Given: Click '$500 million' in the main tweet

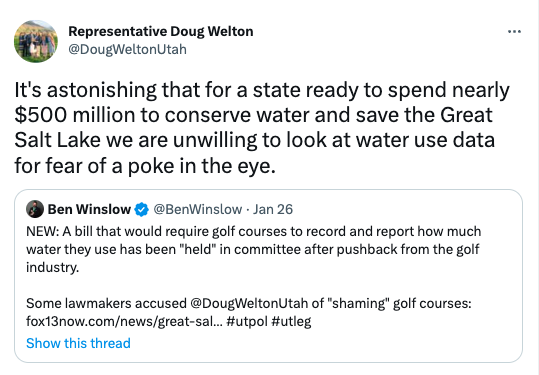Looking at the screenshot, I should pos(75,115).
